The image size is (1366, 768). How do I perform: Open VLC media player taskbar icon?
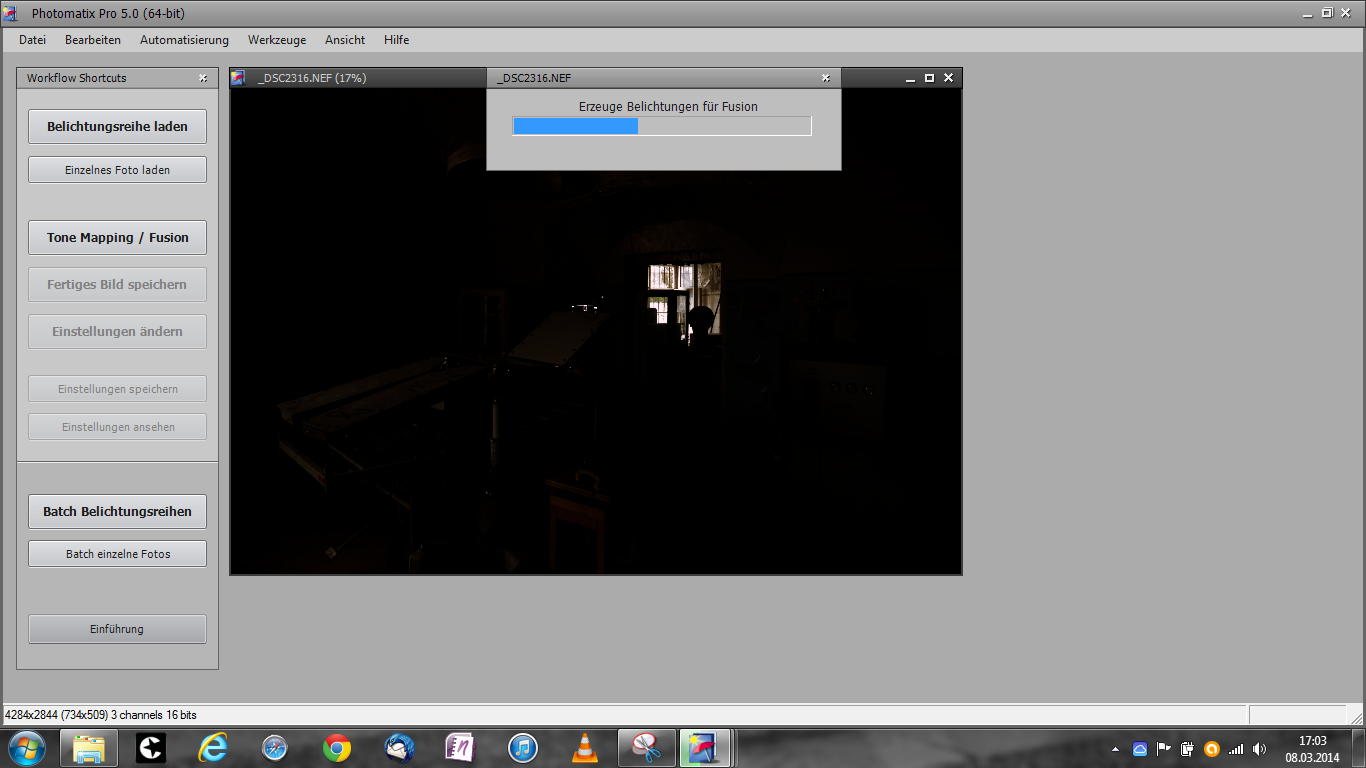585,747
